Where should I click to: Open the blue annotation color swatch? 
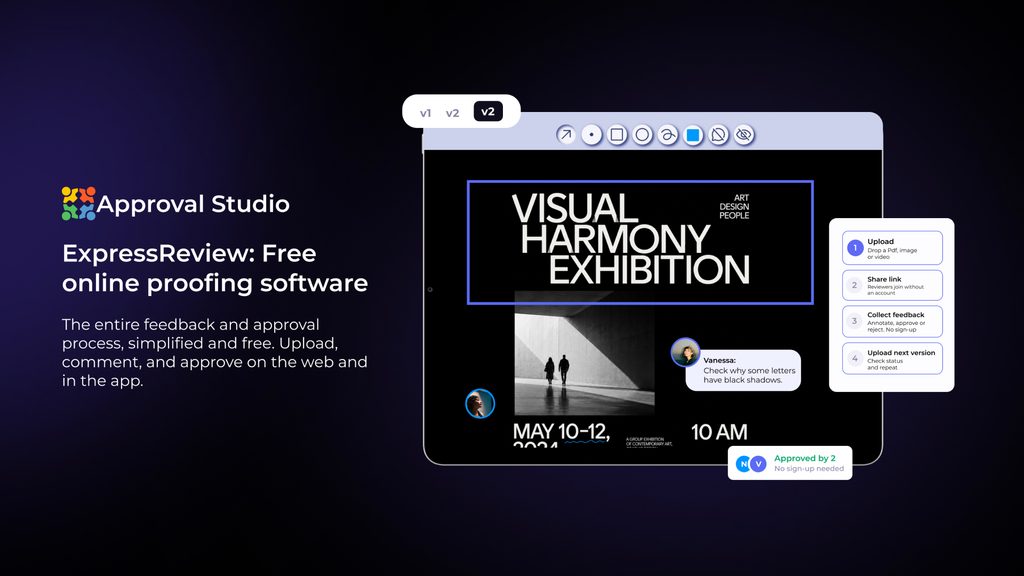pos(693,135)
